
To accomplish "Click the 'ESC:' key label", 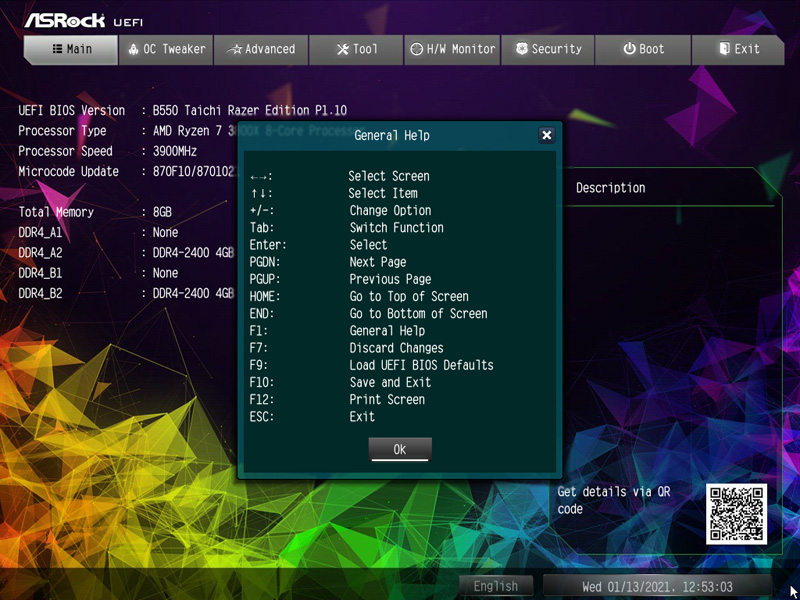I will tap(262, 417).
